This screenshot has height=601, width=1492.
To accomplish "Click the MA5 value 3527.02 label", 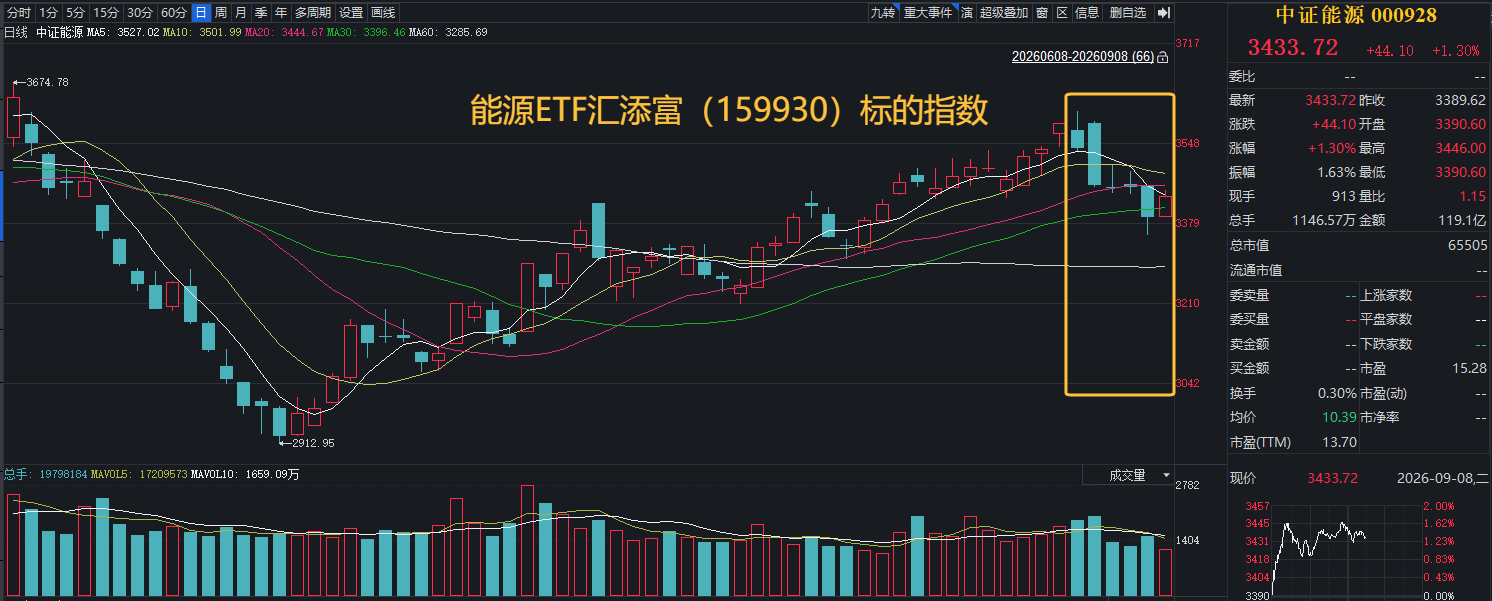I will [x=123, y=32].
